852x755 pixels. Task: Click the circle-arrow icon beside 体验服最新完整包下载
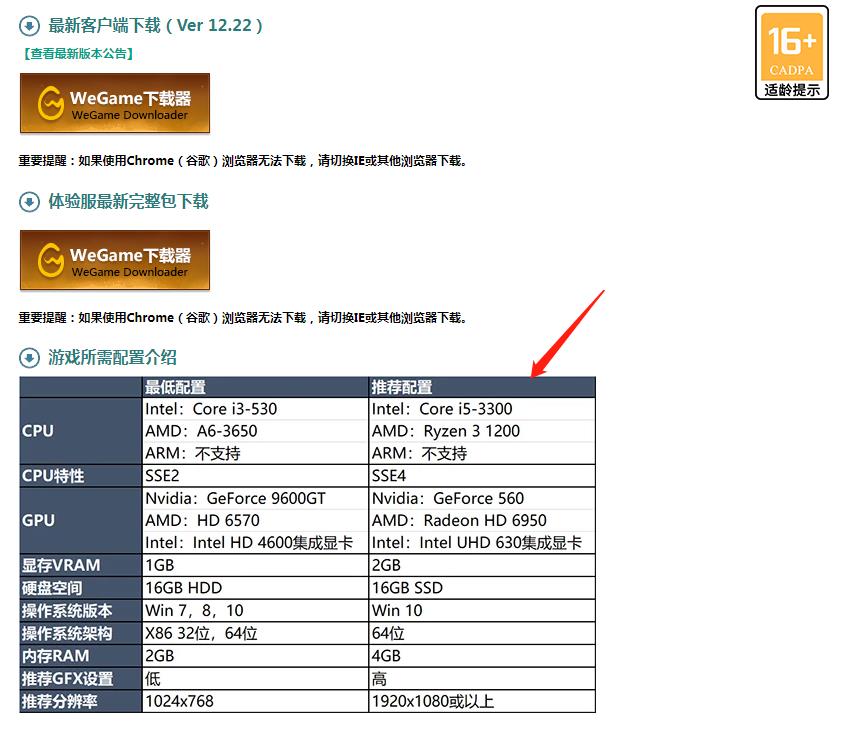point(29,201)
